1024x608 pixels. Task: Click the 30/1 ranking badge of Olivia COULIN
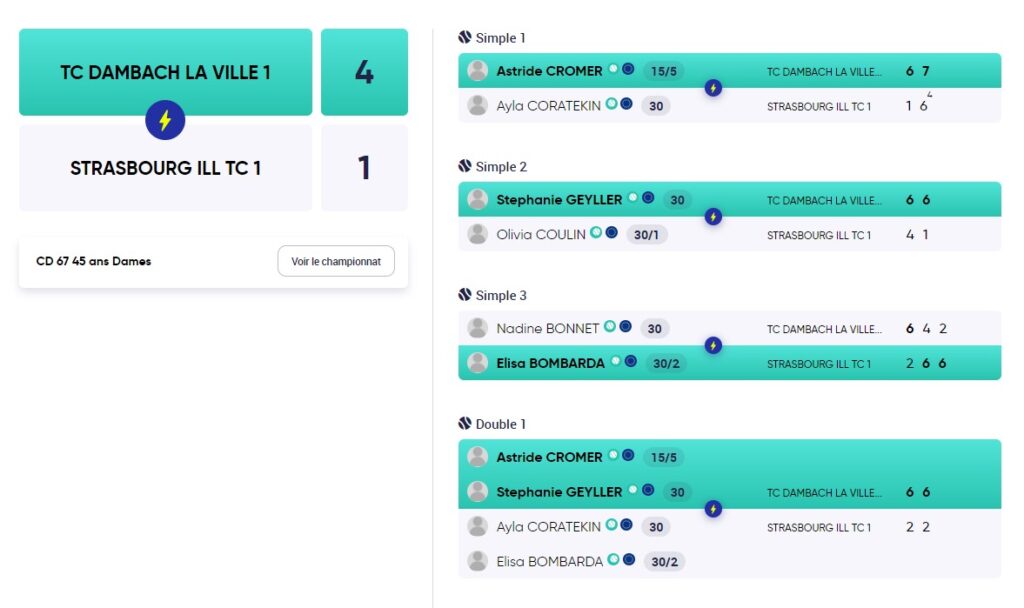647,234
